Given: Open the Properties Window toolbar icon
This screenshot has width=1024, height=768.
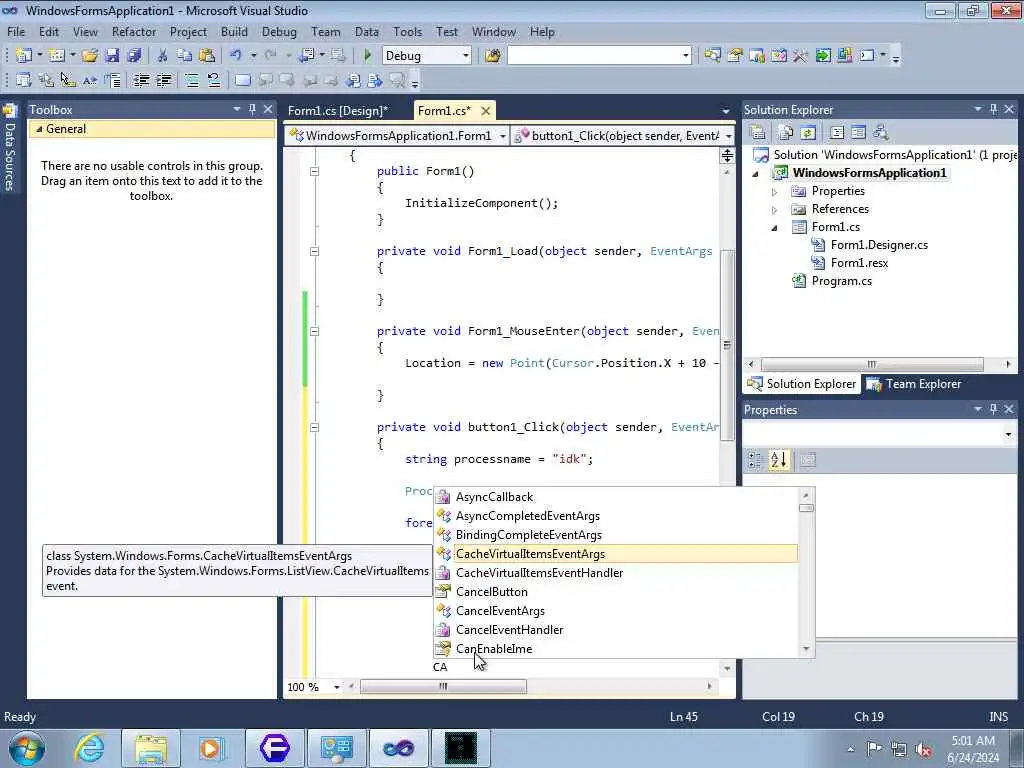Looking at the screenshot, I should pyautogui.click(x=735, y=56).
